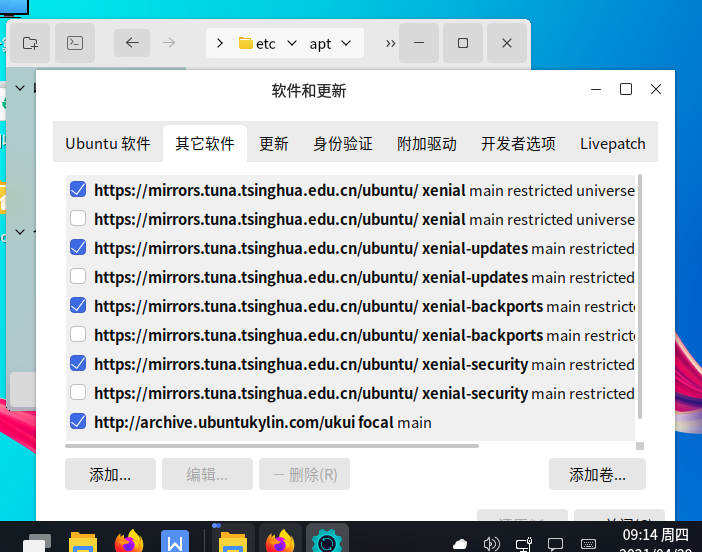
Task: Go forward in the file manager
Action: point(169,43)
